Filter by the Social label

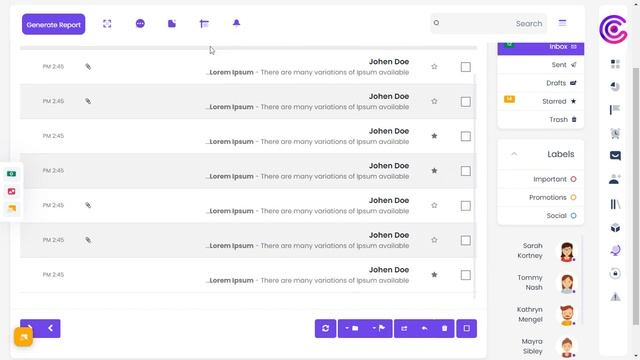(556, 216)
